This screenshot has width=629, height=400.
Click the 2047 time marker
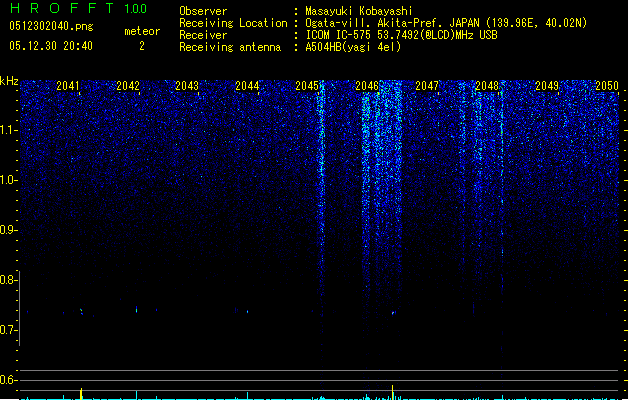click(427, 86)
